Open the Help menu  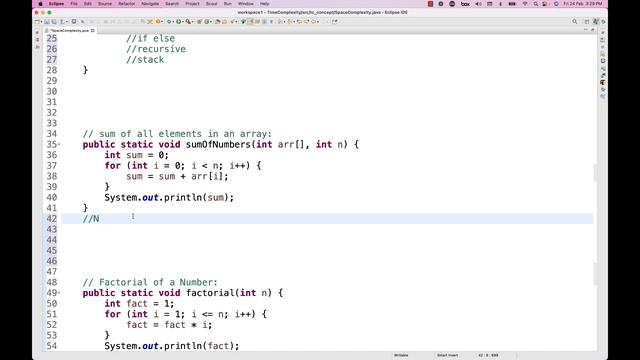click(x=264, y=4)
